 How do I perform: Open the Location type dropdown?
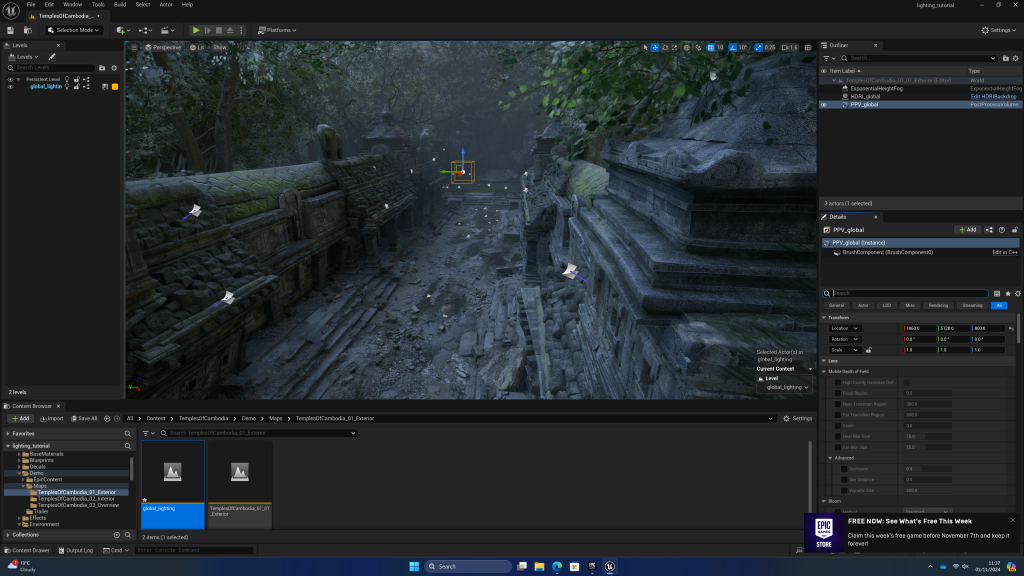[844, 328]
